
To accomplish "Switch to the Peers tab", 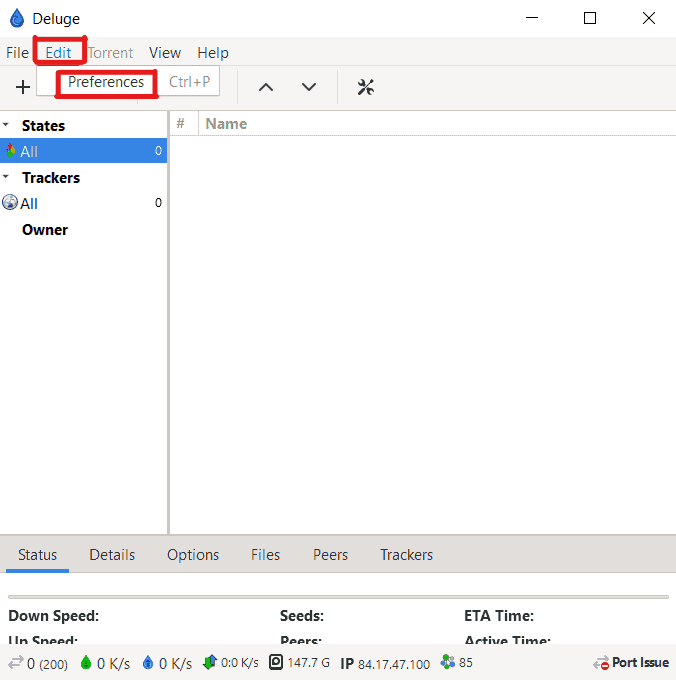I will pyautogui.click(x=330, y=555).
